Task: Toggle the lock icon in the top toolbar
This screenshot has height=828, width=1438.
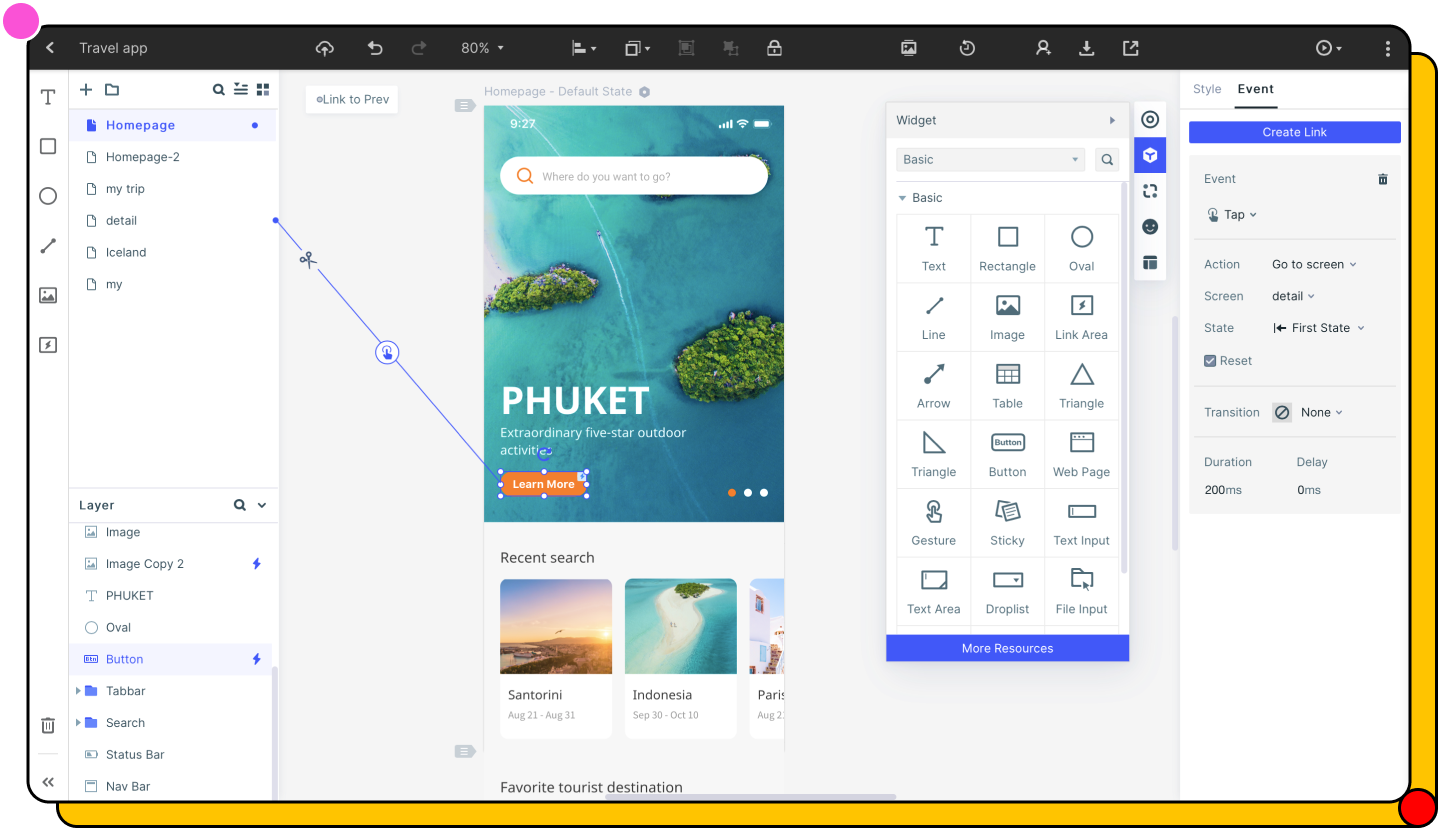Action: point(774,47)
